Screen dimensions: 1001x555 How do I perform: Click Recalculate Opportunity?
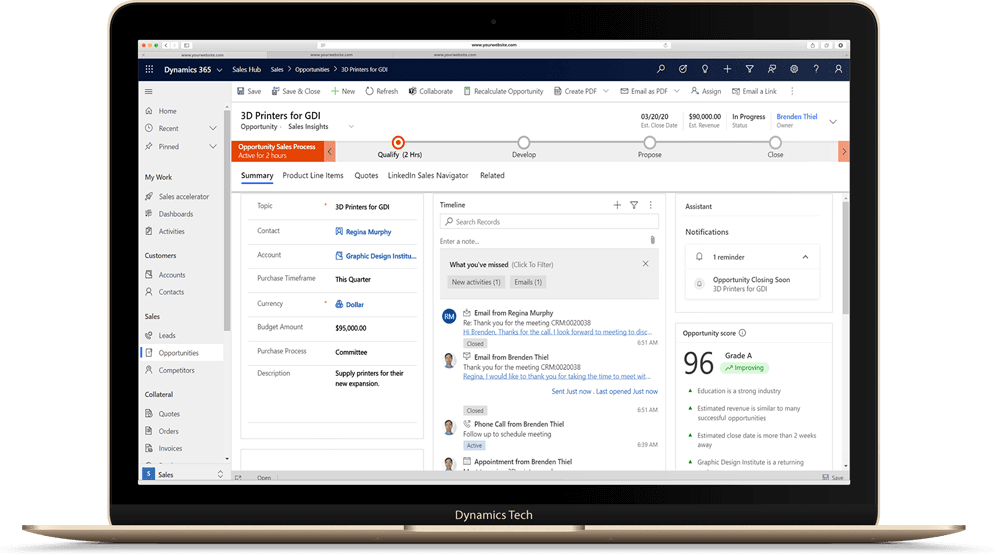503,91
